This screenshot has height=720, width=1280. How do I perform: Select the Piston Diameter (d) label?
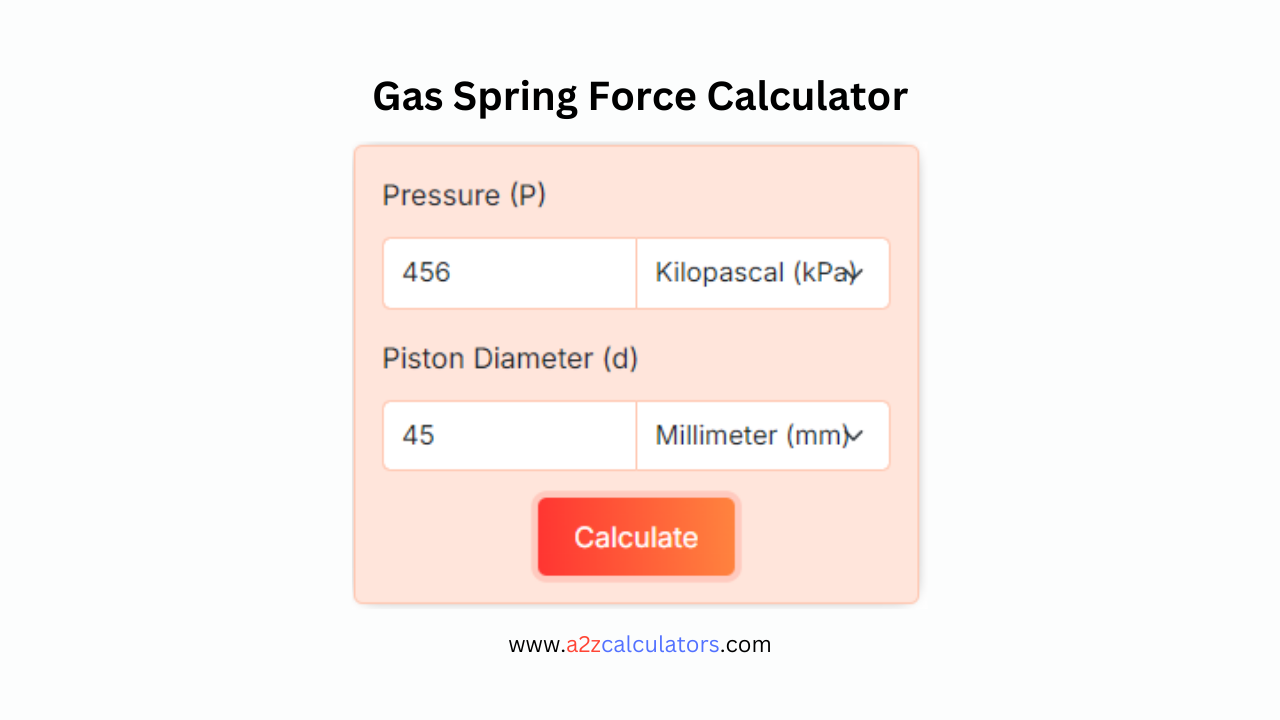tap(510, 358)
